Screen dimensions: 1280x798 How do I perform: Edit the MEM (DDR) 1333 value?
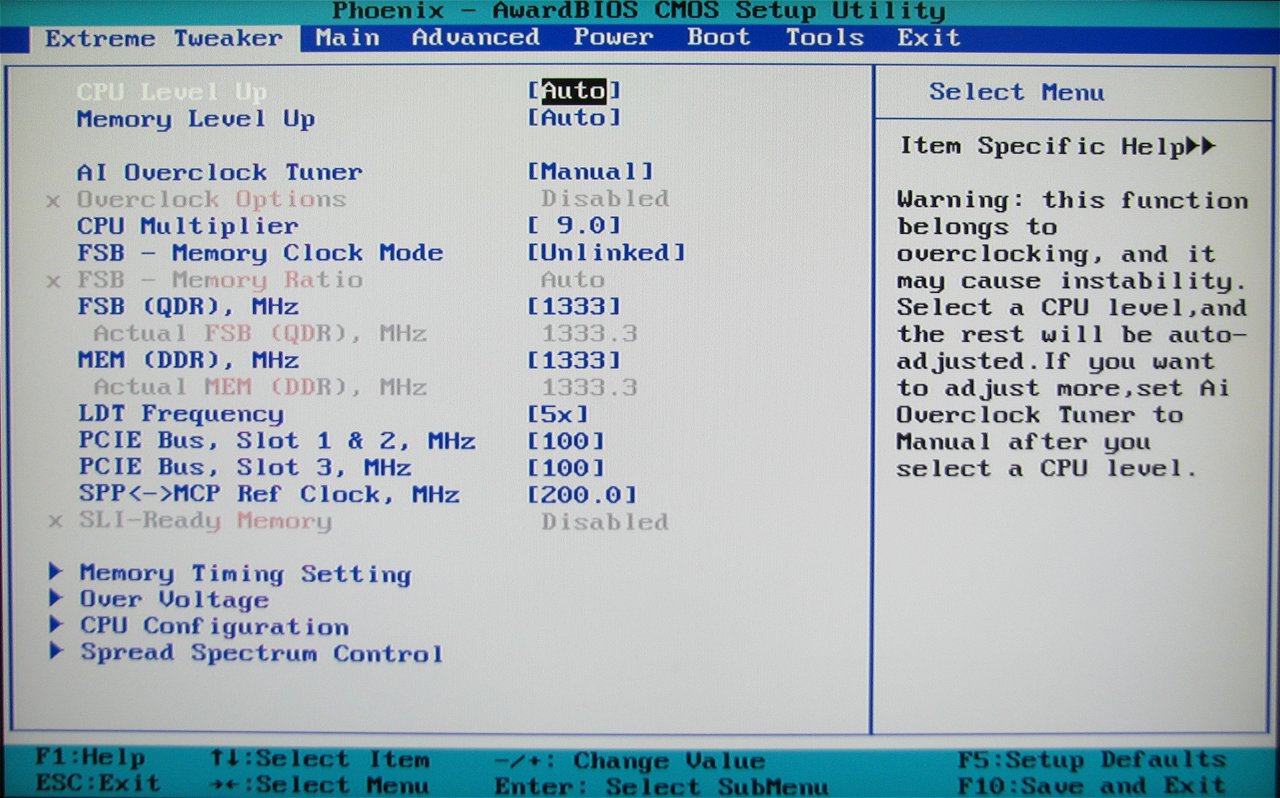coord(574,360)
